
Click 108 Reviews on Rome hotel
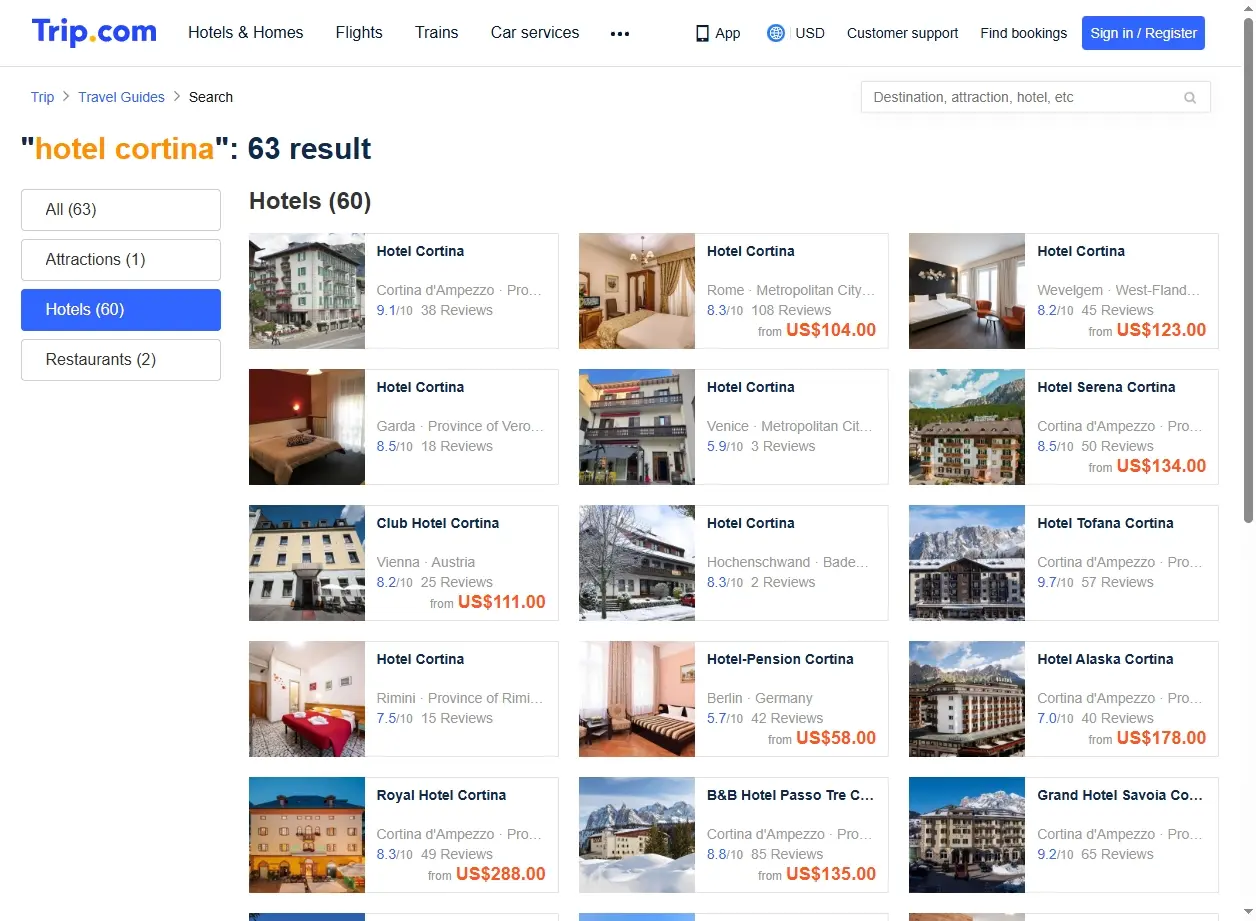(791, 310)
